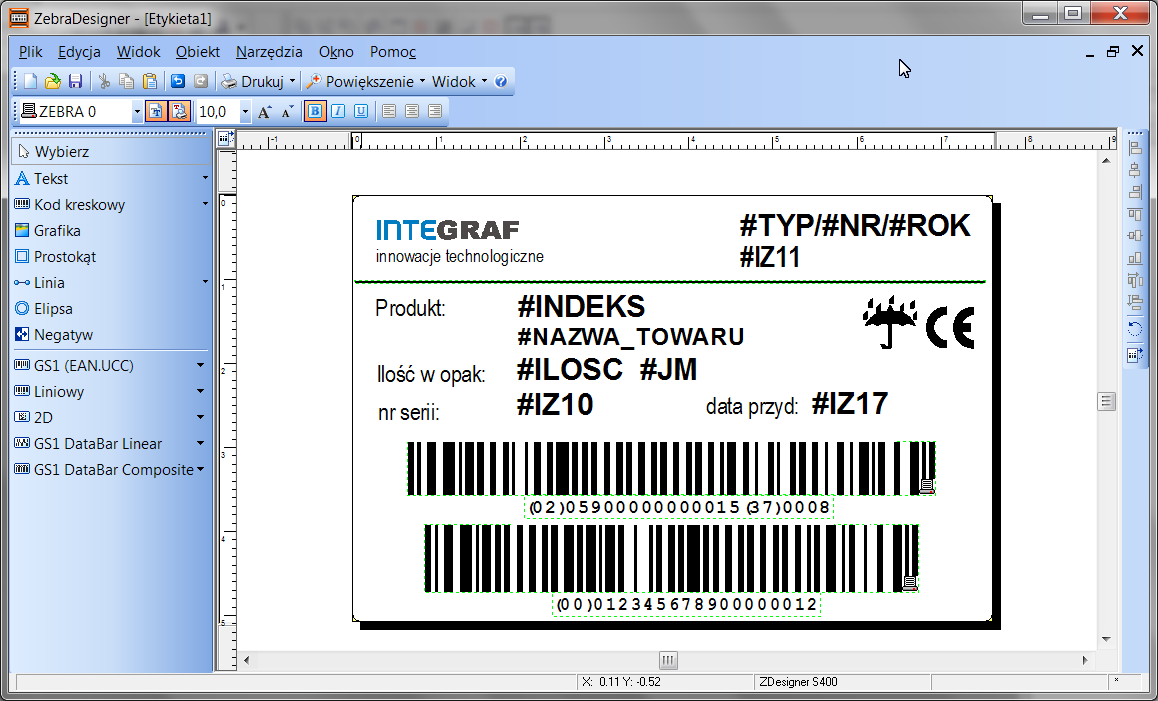Expand the Drukuj print options arrow
The image size is (1158, 701).
[x=292, y=81]
